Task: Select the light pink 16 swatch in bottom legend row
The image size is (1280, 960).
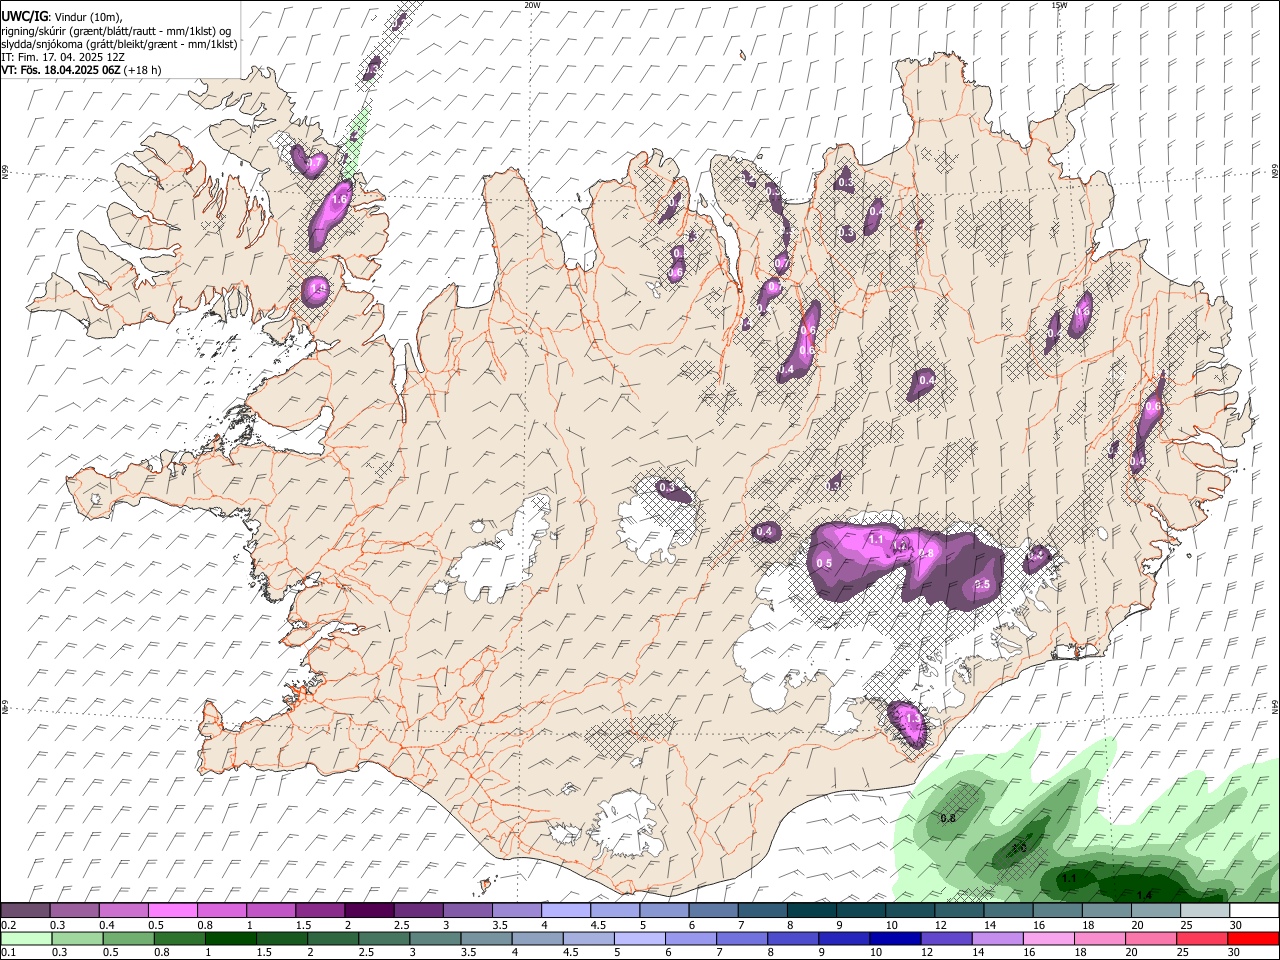Action: pos(1047,939)
